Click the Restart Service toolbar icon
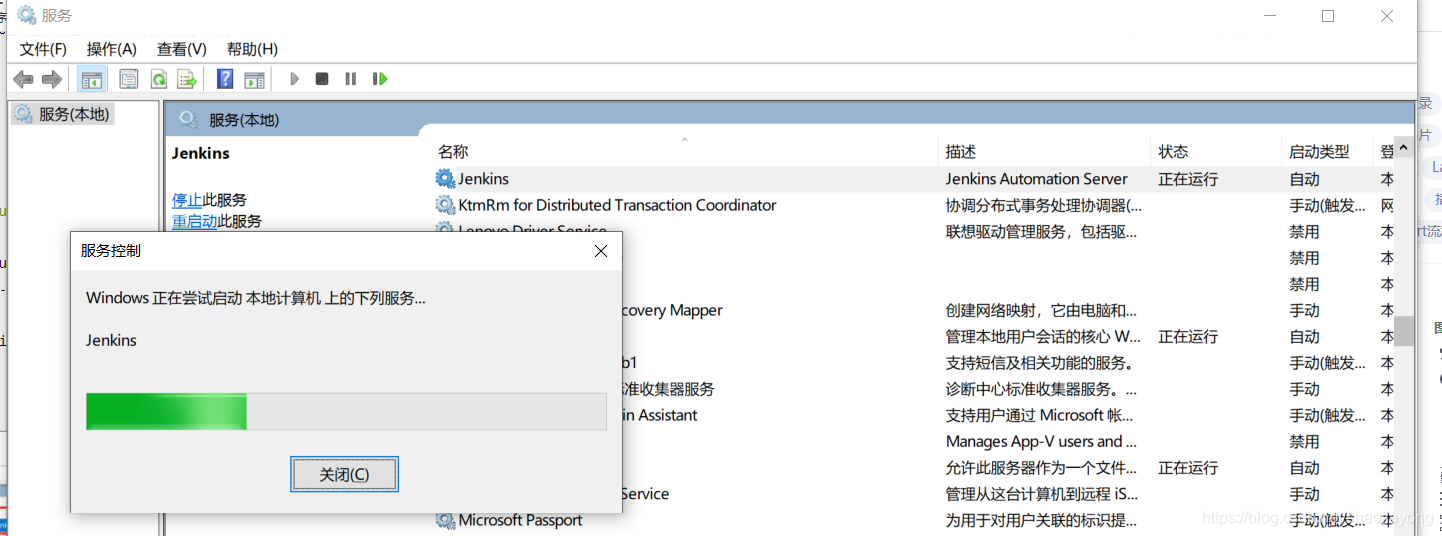The width and height of the screenshot is (1442, 536). [x=380, y=79]
